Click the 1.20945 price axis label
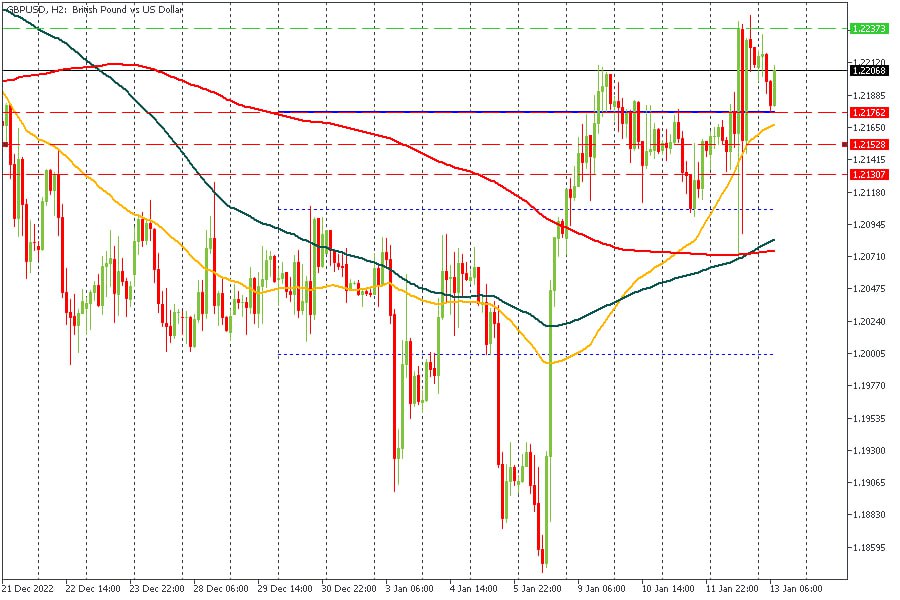Viewport: 900px width, 600px height. 869,224
